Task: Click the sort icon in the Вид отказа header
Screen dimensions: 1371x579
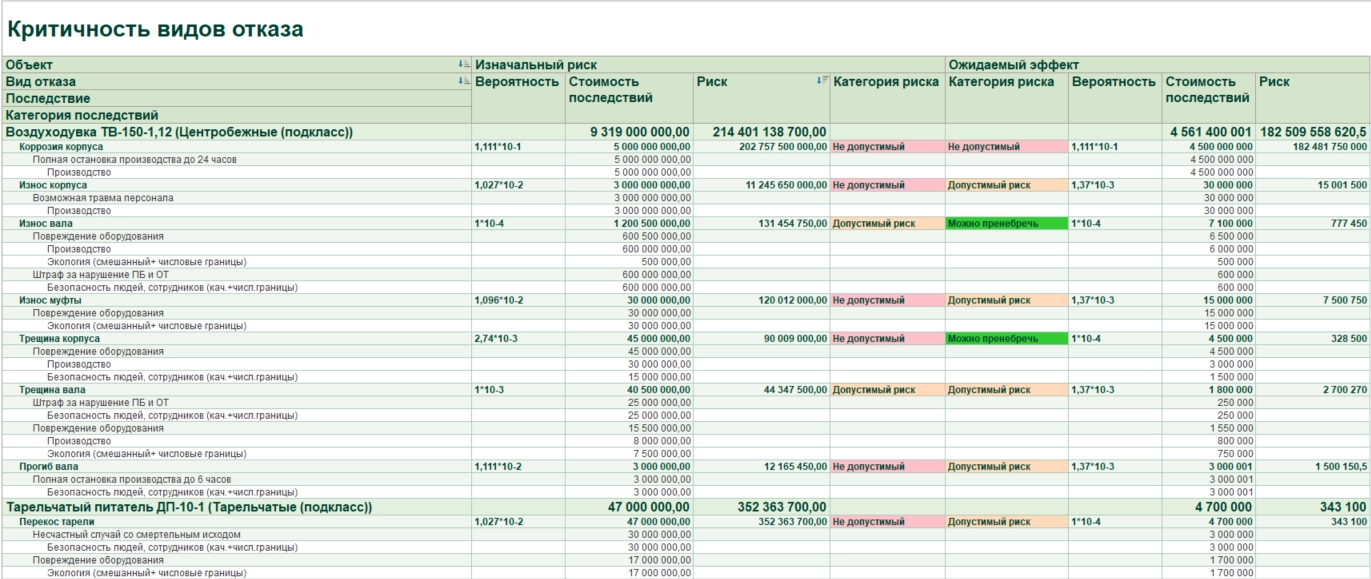Action: [x=463, y=82]
